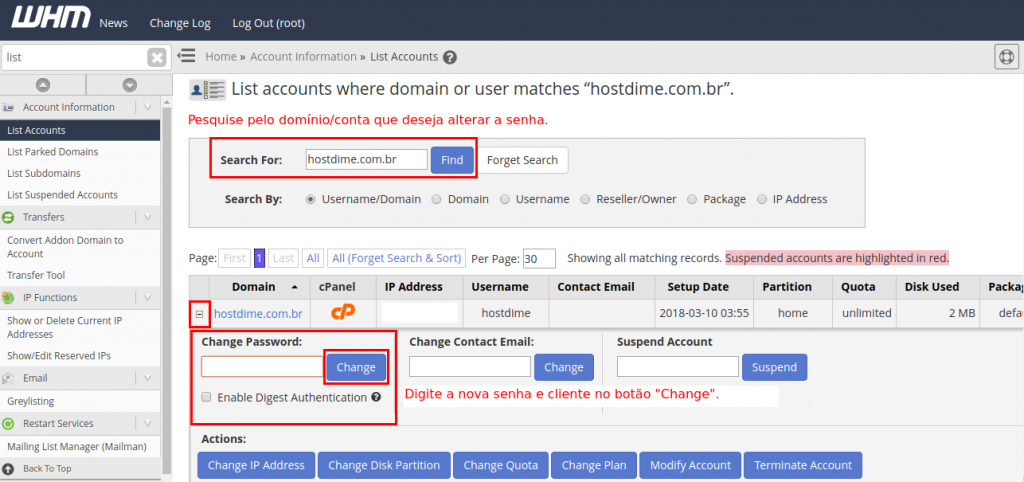Screen dimensions: 1024x482
Task: Click the Suspend button
Action: tap(775, 367)
